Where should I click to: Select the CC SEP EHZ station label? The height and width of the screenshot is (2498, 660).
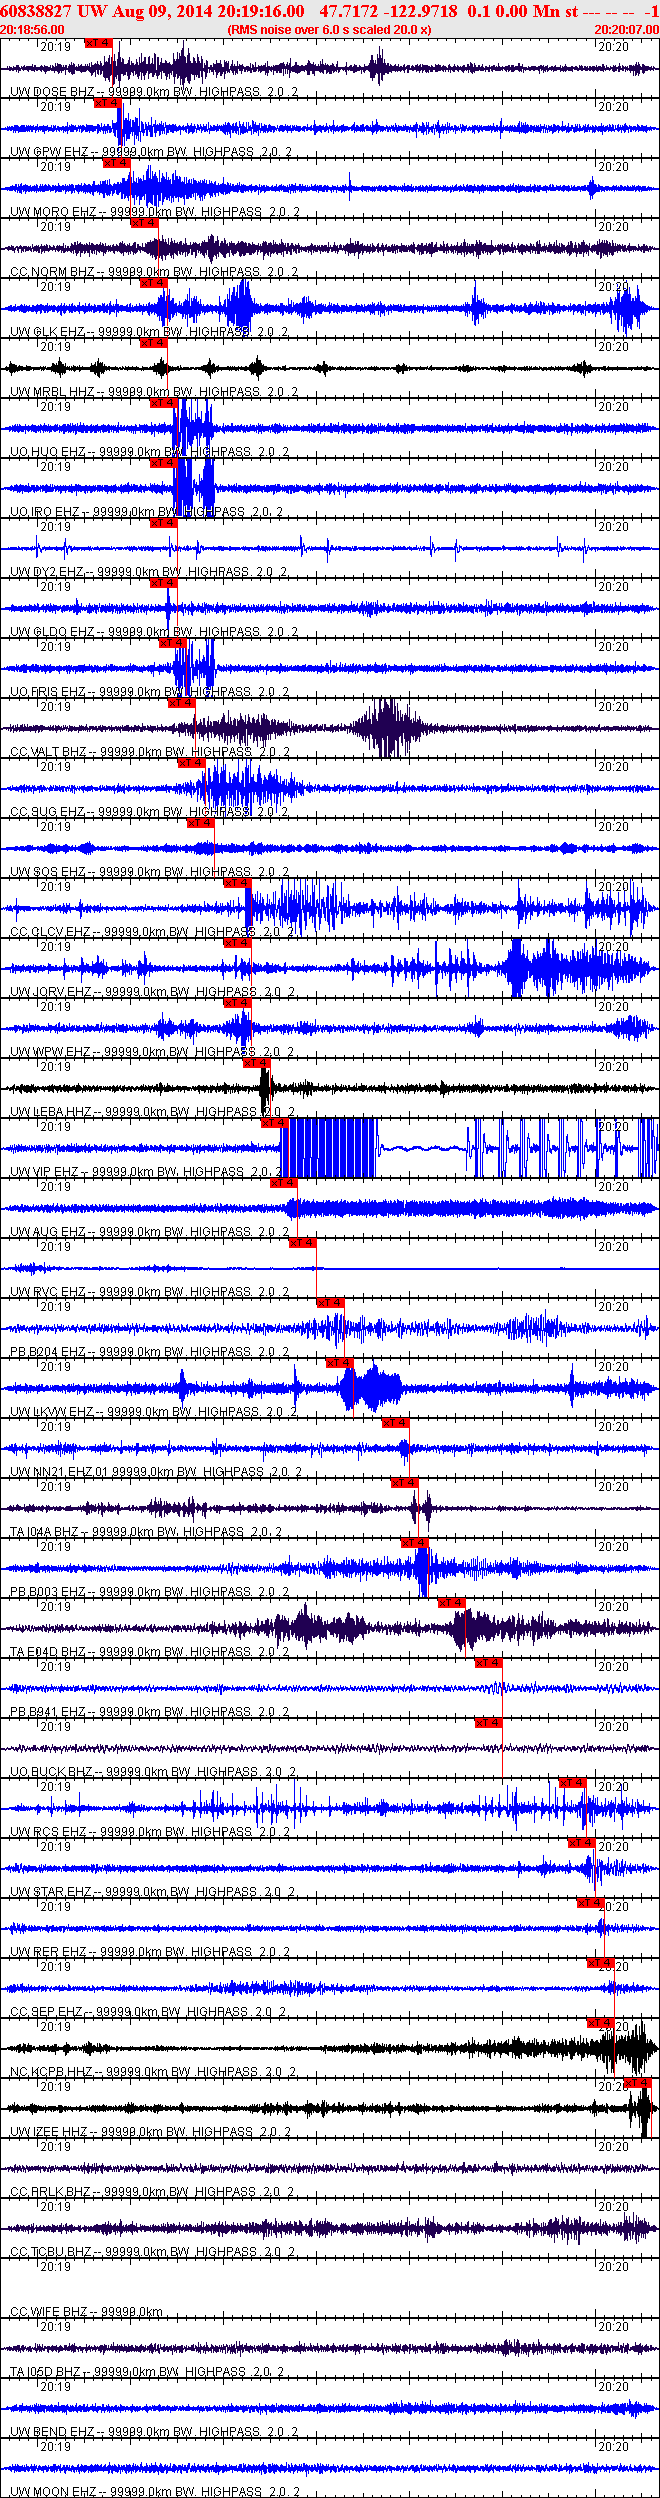coord(47,2012)
